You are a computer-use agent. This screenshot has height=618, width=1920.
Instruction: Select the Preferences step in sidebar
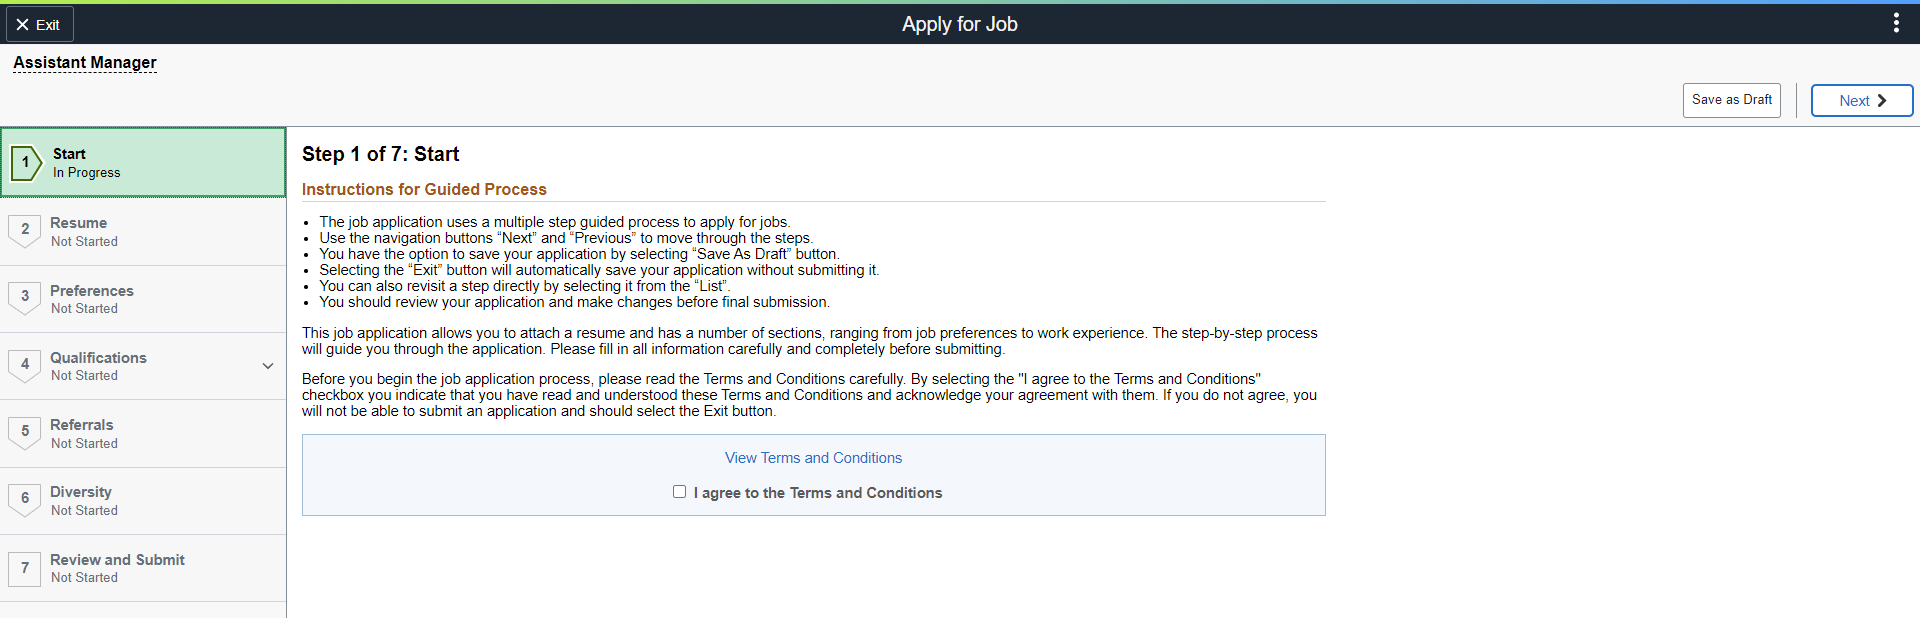[143, 299]
